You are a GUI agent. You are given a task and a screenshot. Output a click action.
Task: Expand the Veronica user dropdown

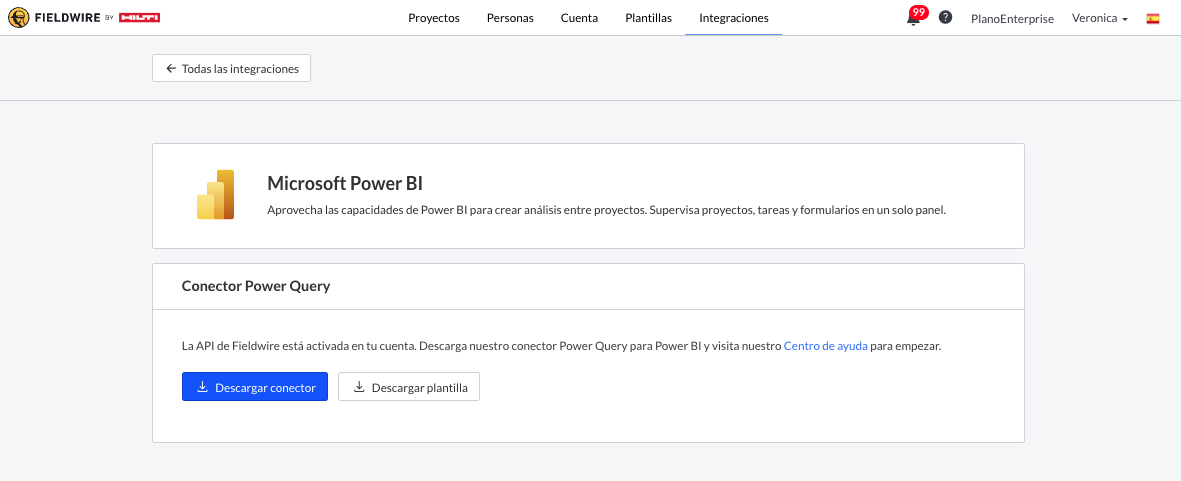click(1100, 18)
